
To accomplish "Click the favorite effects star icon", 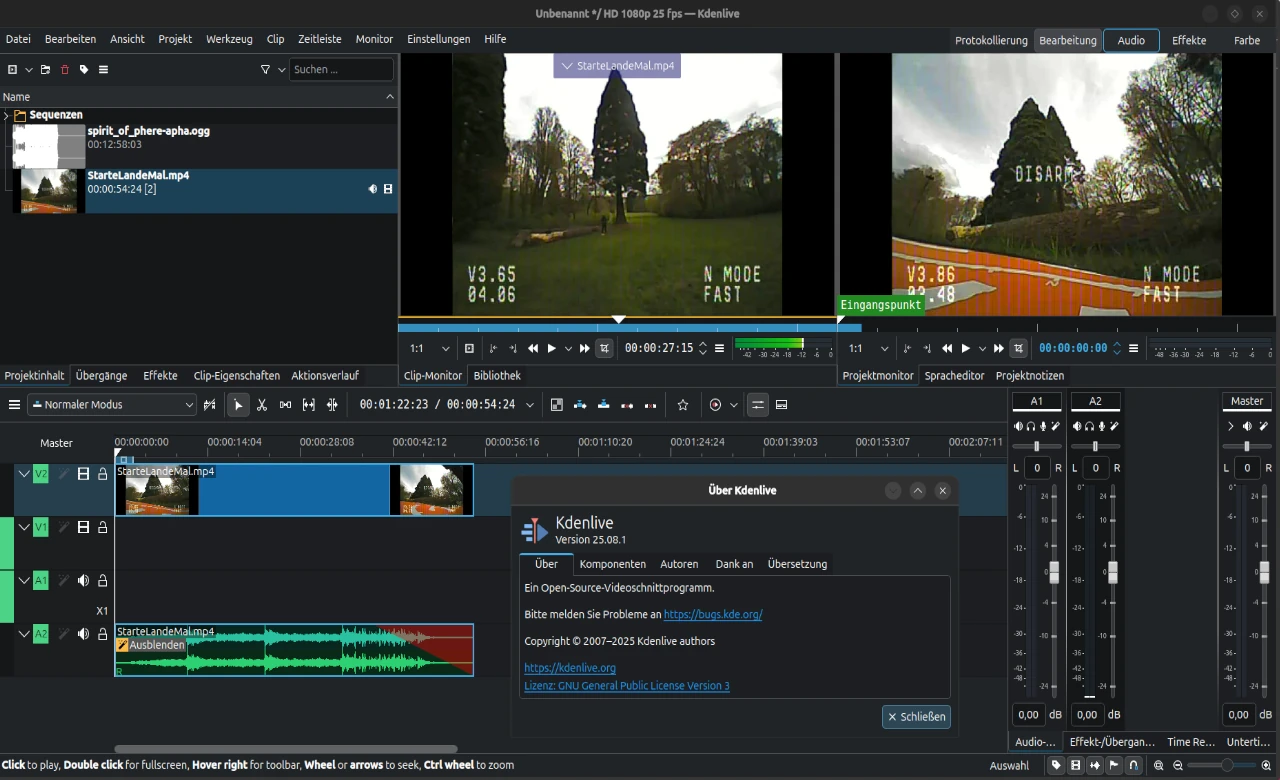I will click(x=683, y=405).
